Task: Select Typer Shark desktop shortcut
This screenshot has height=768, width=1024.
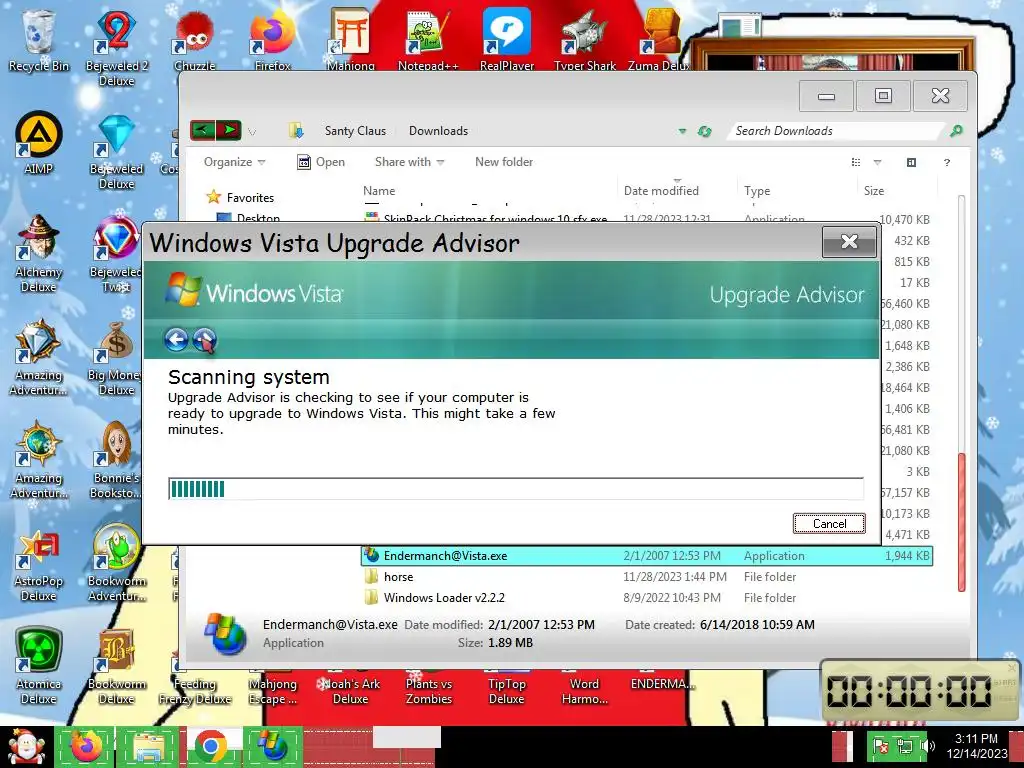Action: tap(584, 40)
